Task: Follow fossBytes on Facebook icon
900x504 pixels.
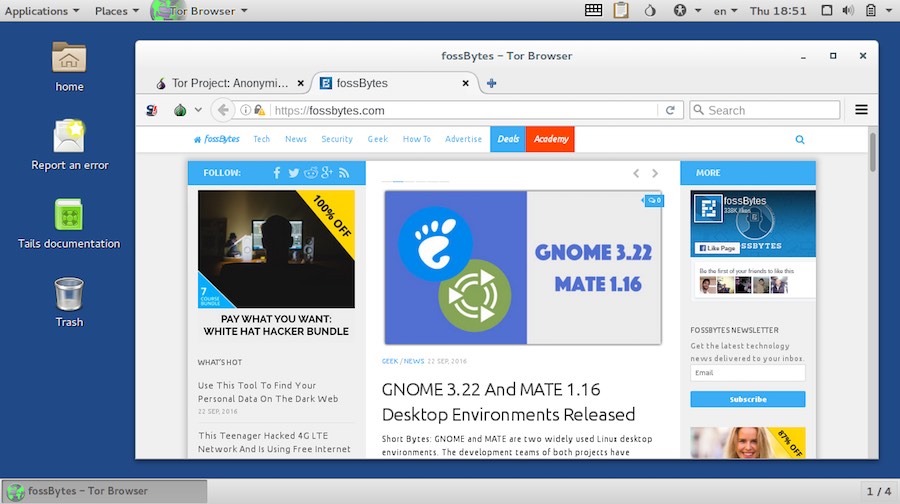Action: (x=277, y=173)
